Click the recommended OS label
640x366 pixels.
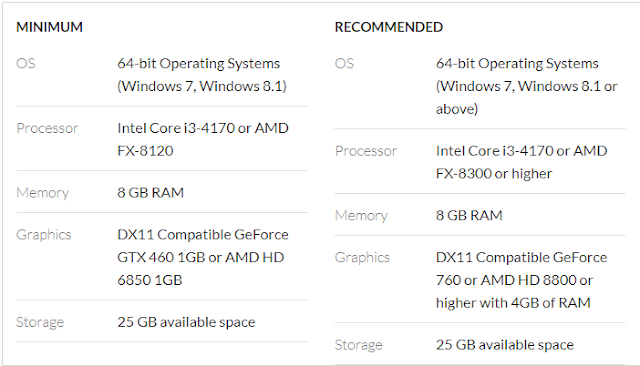tap(344, 63)
